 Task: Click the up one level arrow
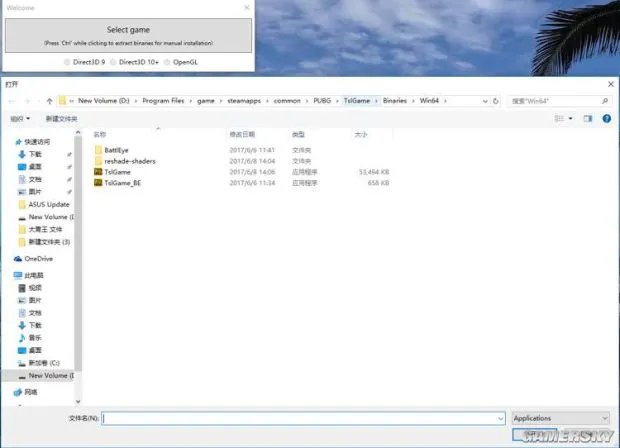[49, 101]
